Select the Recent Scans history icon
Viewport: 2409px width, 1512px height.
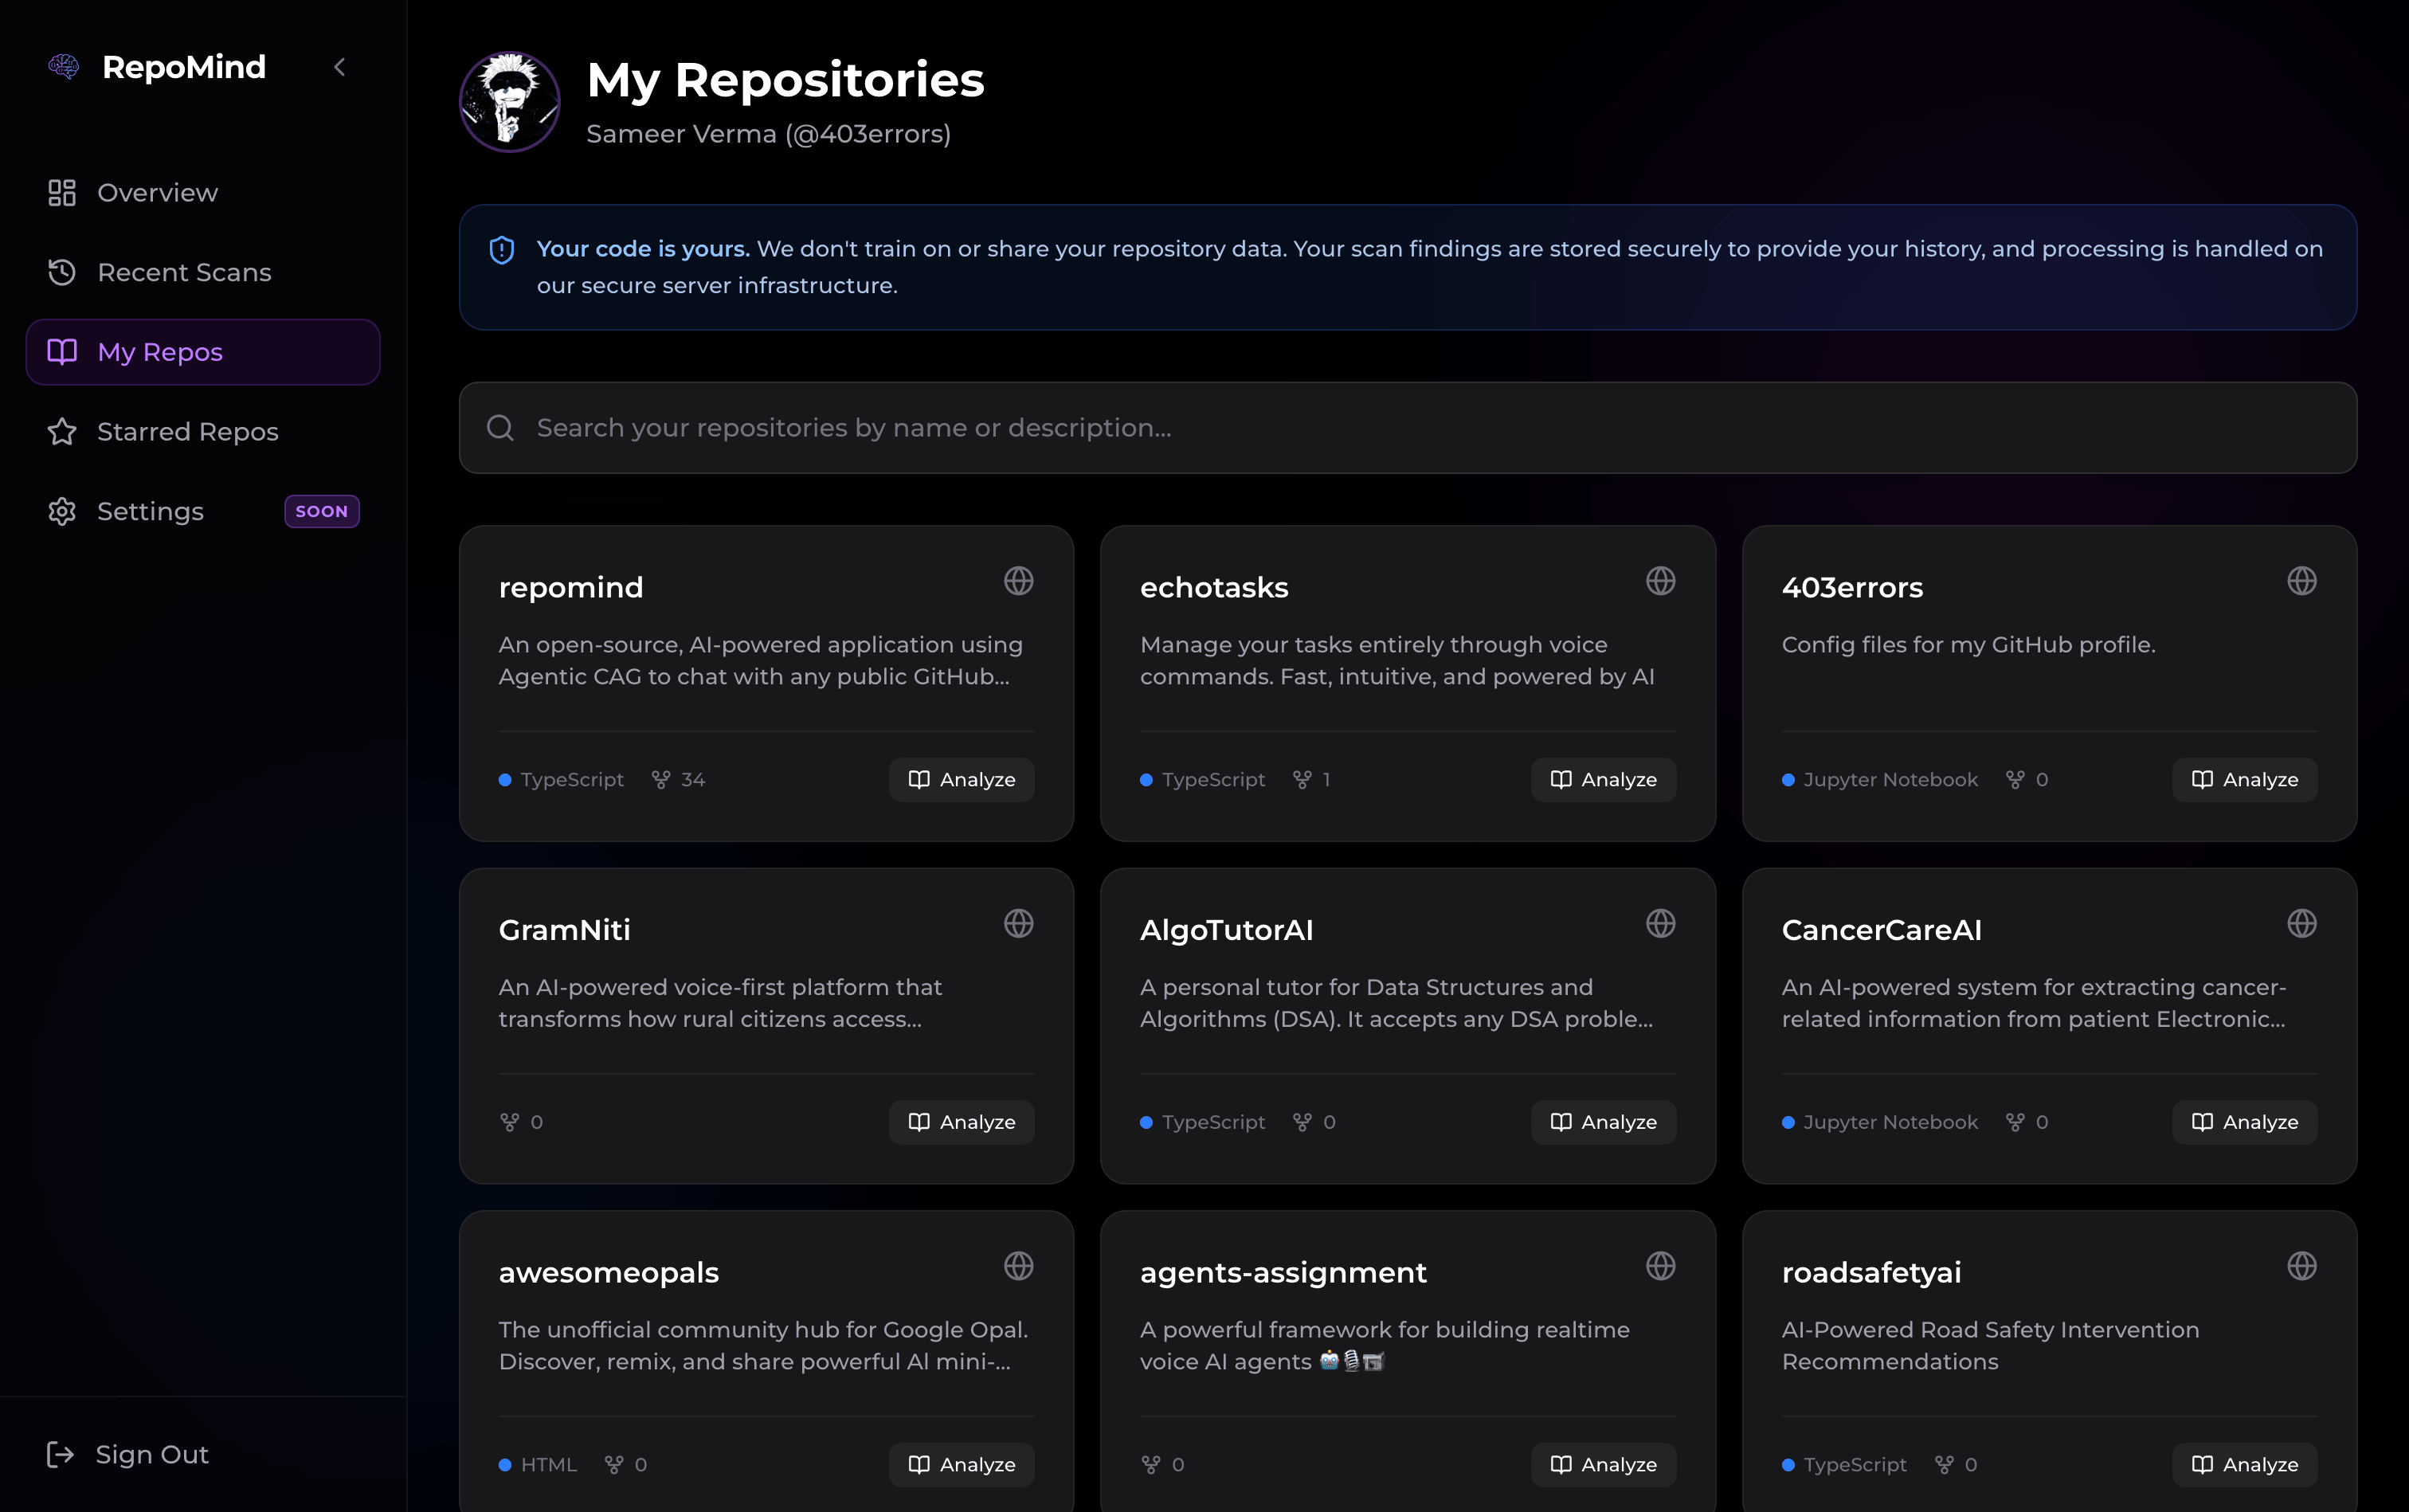(62, 272)
